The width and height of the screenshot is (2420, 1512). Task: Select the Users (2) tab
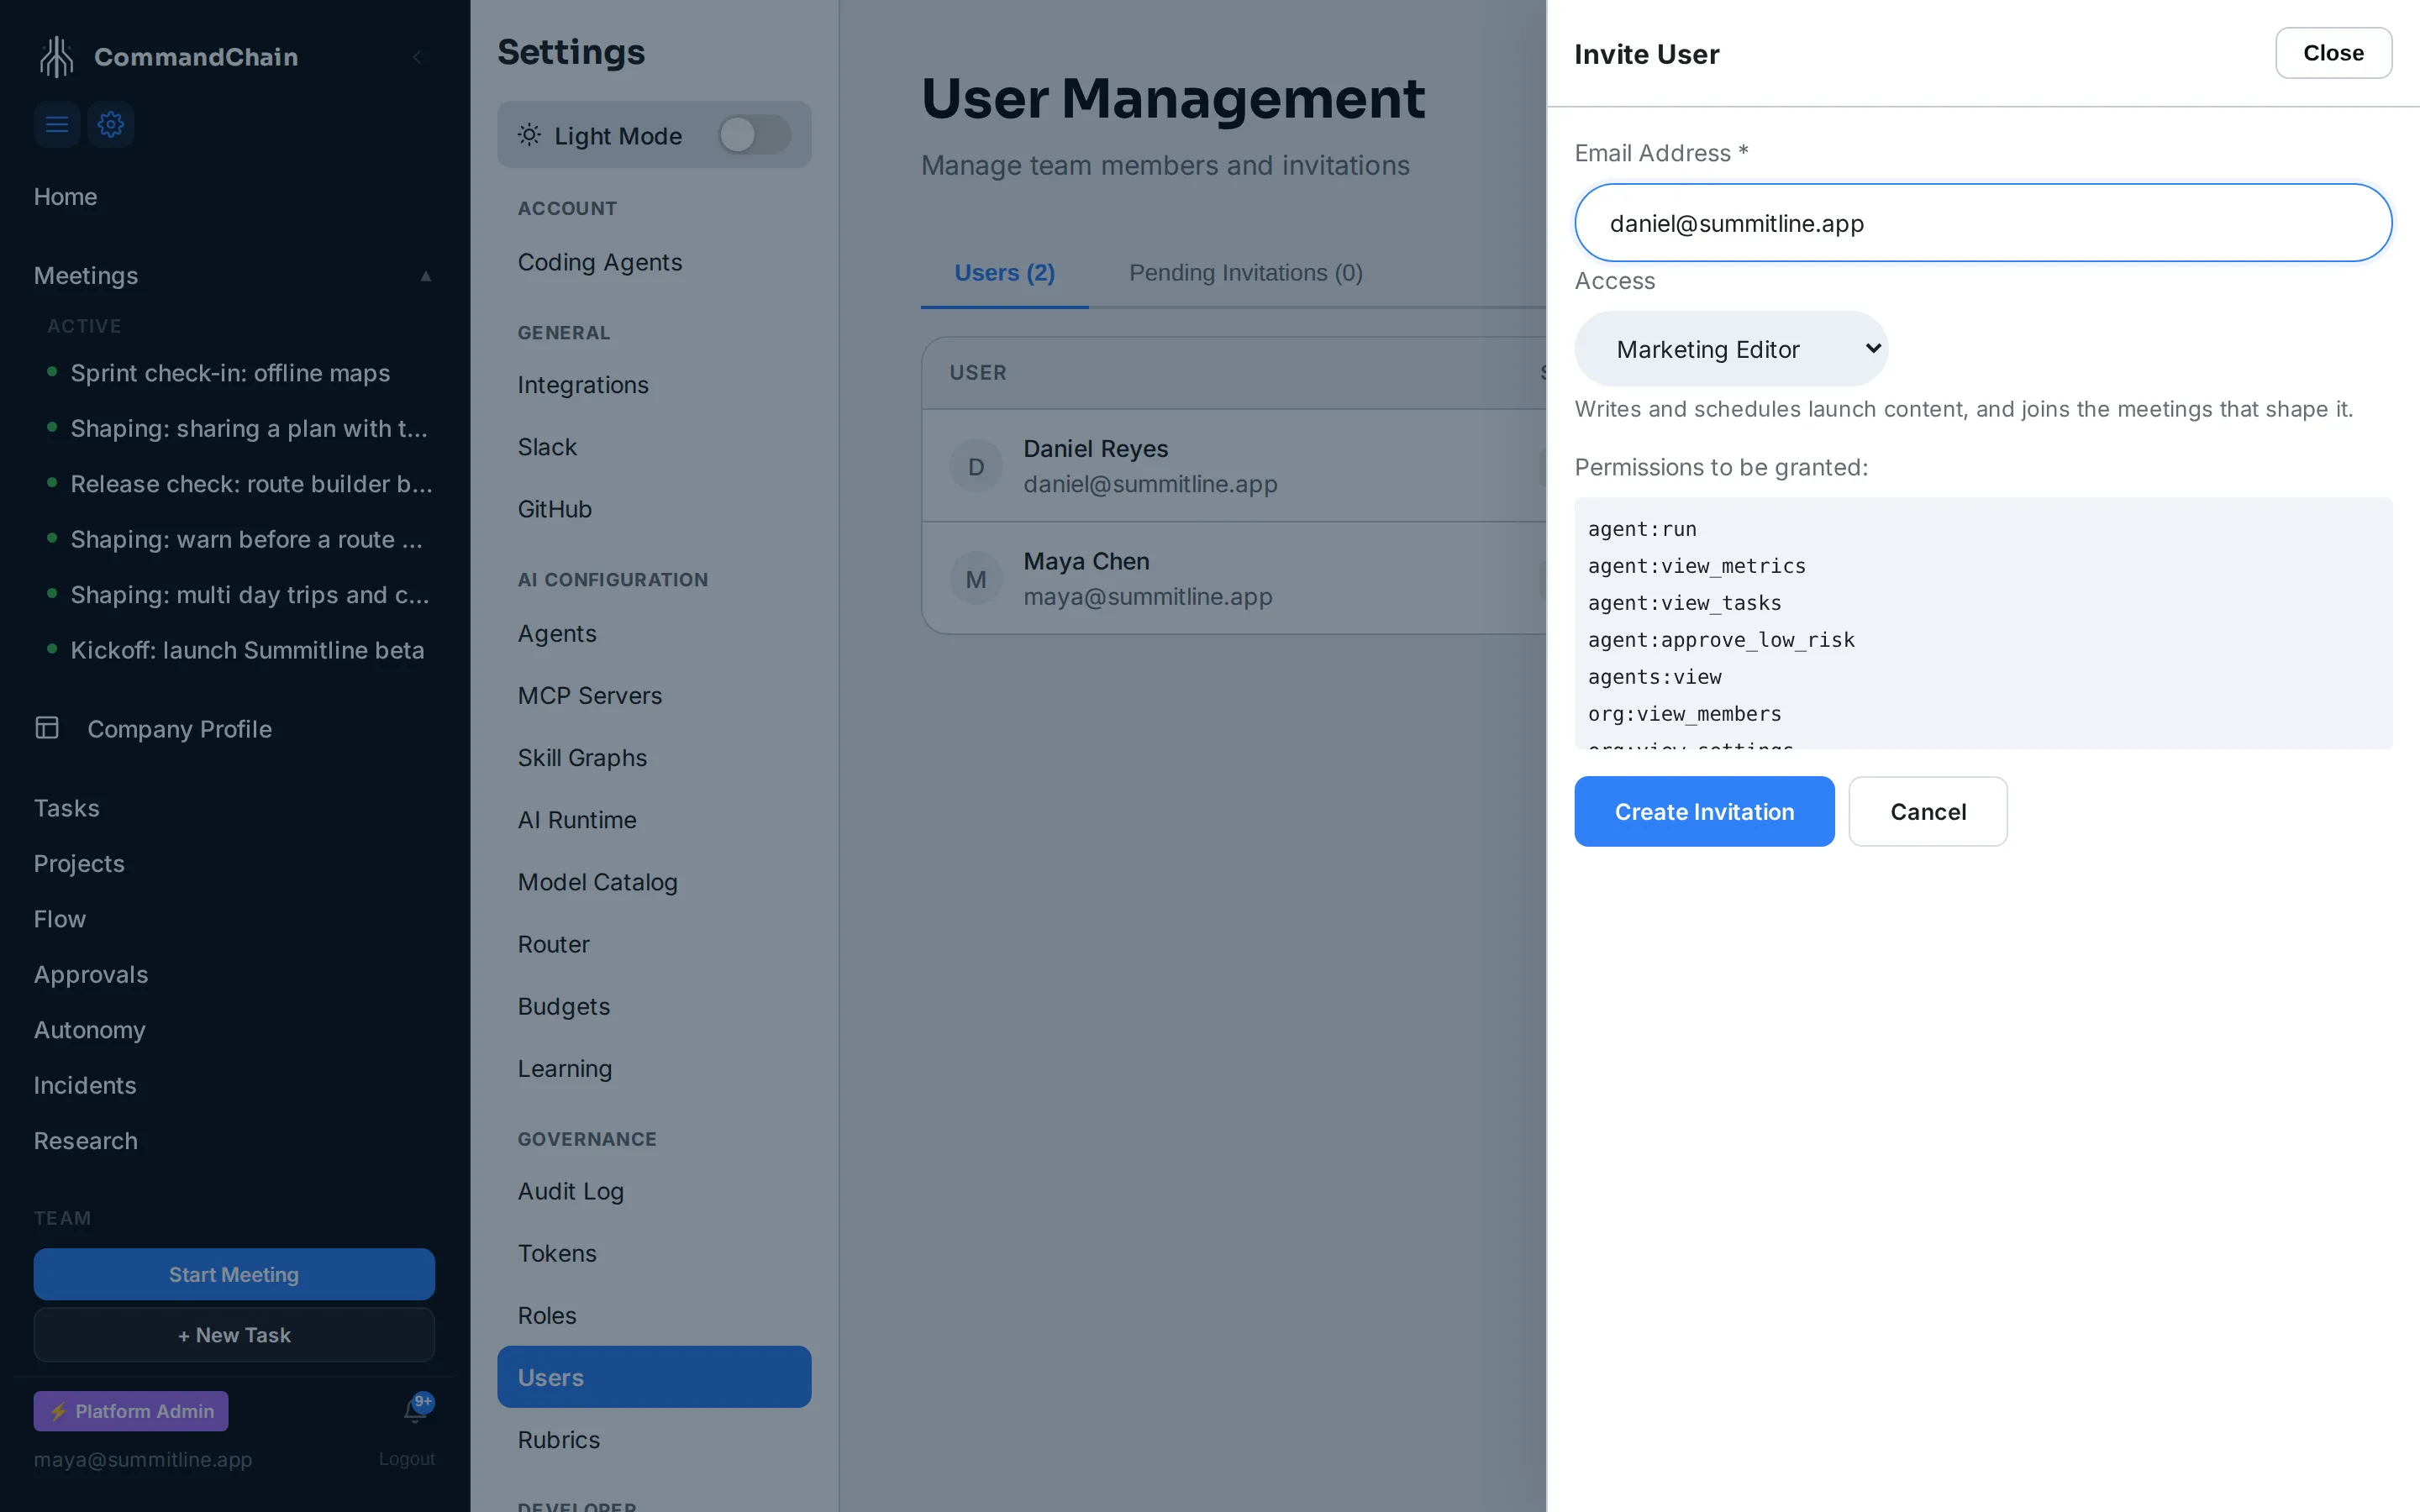(x=1004, y=272)
